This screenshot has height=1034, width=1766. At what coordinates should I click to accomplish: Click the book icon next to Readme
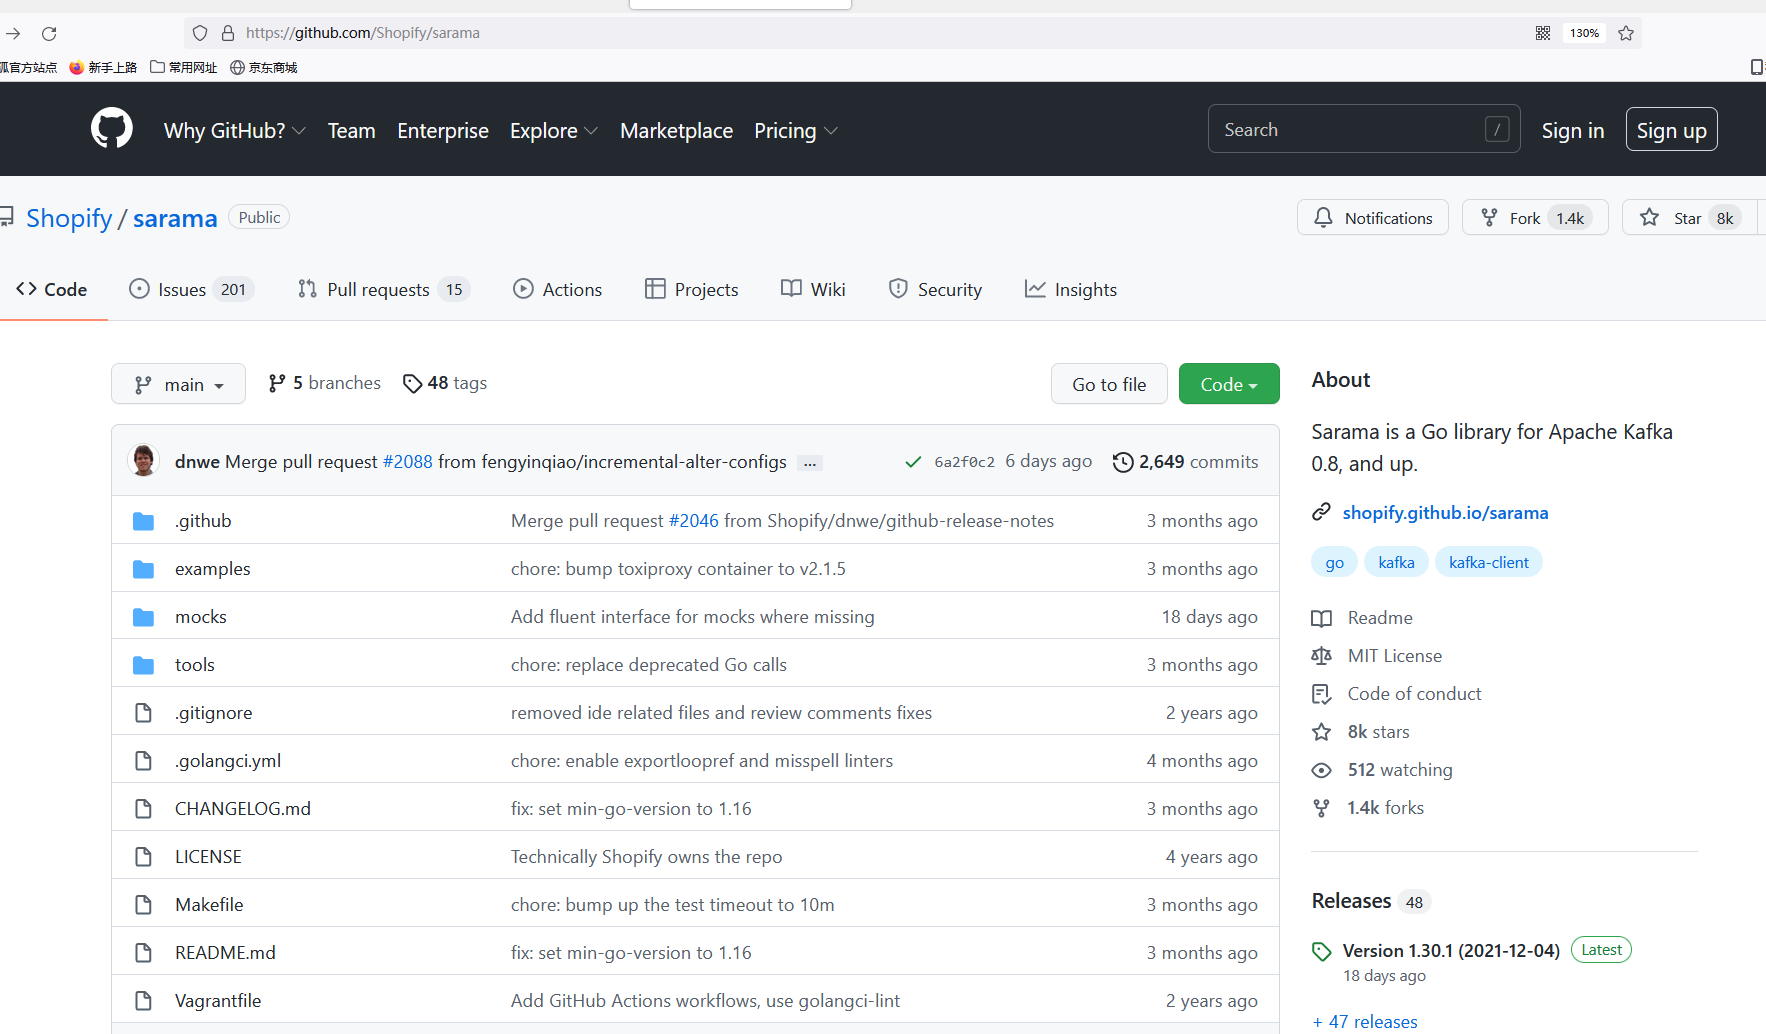tap(1321, 618)
